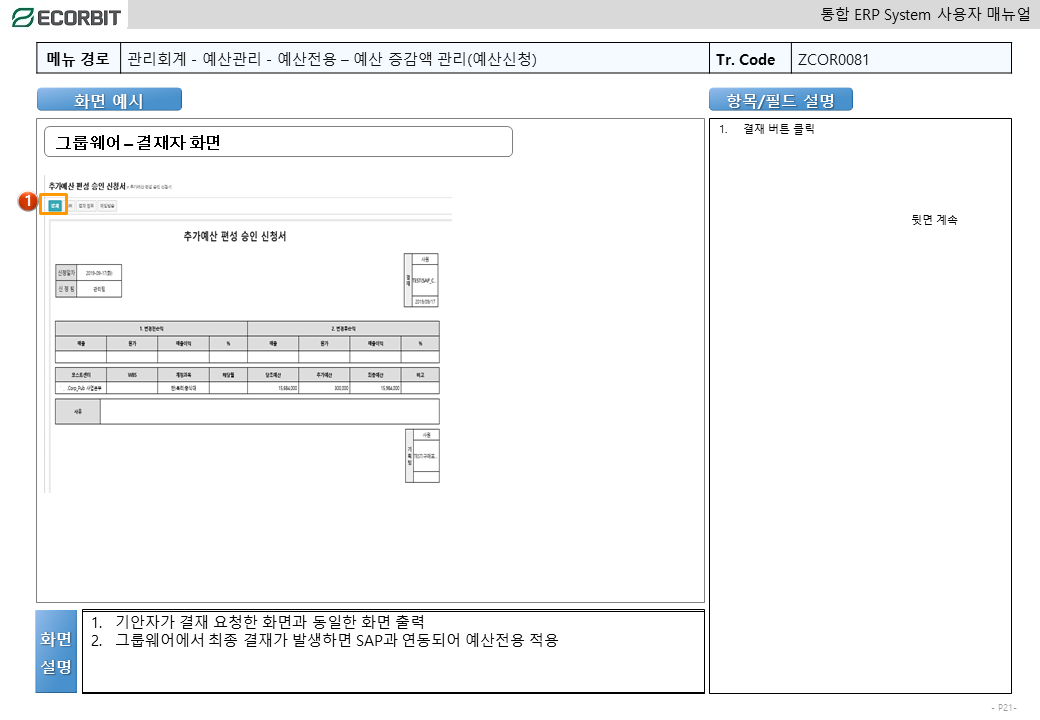Viewport: 1040px width, 720px height.
Task: Click the 화면 예시 section header badge
Action: (109, 100)
